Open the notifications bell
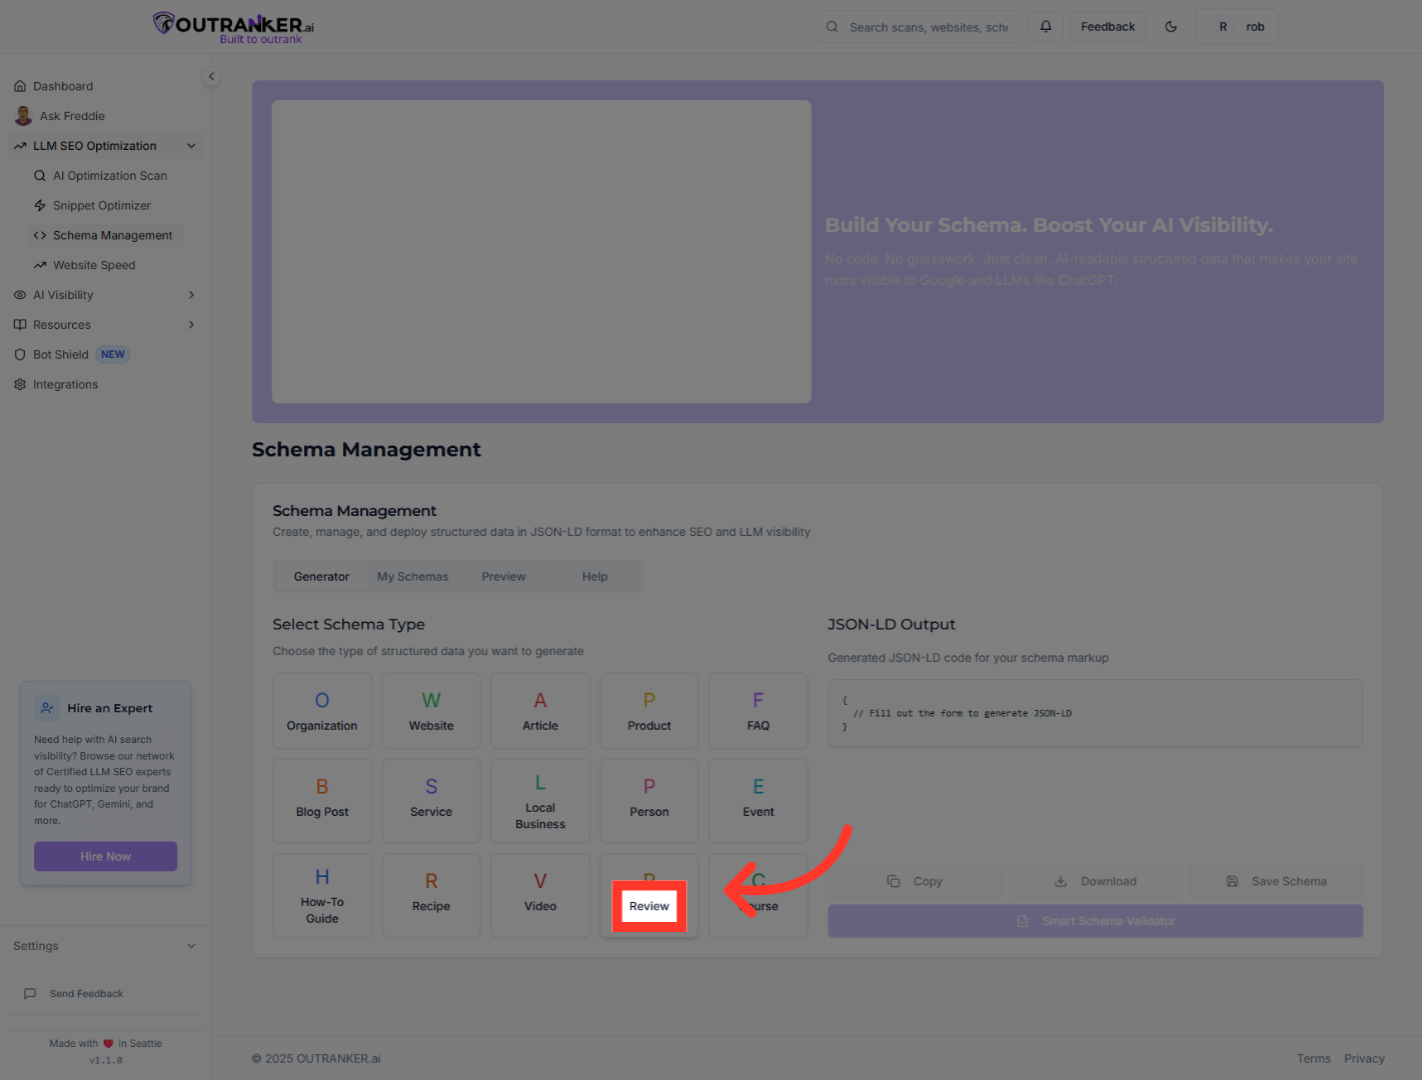 click(x=1046, y=27)
